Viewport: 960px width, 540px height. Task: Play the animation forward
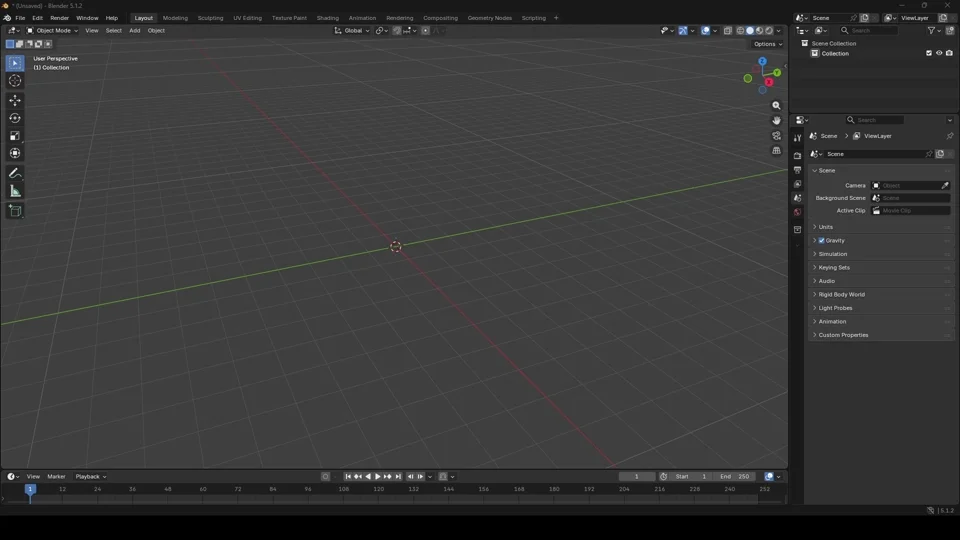[x=378, y=476]
